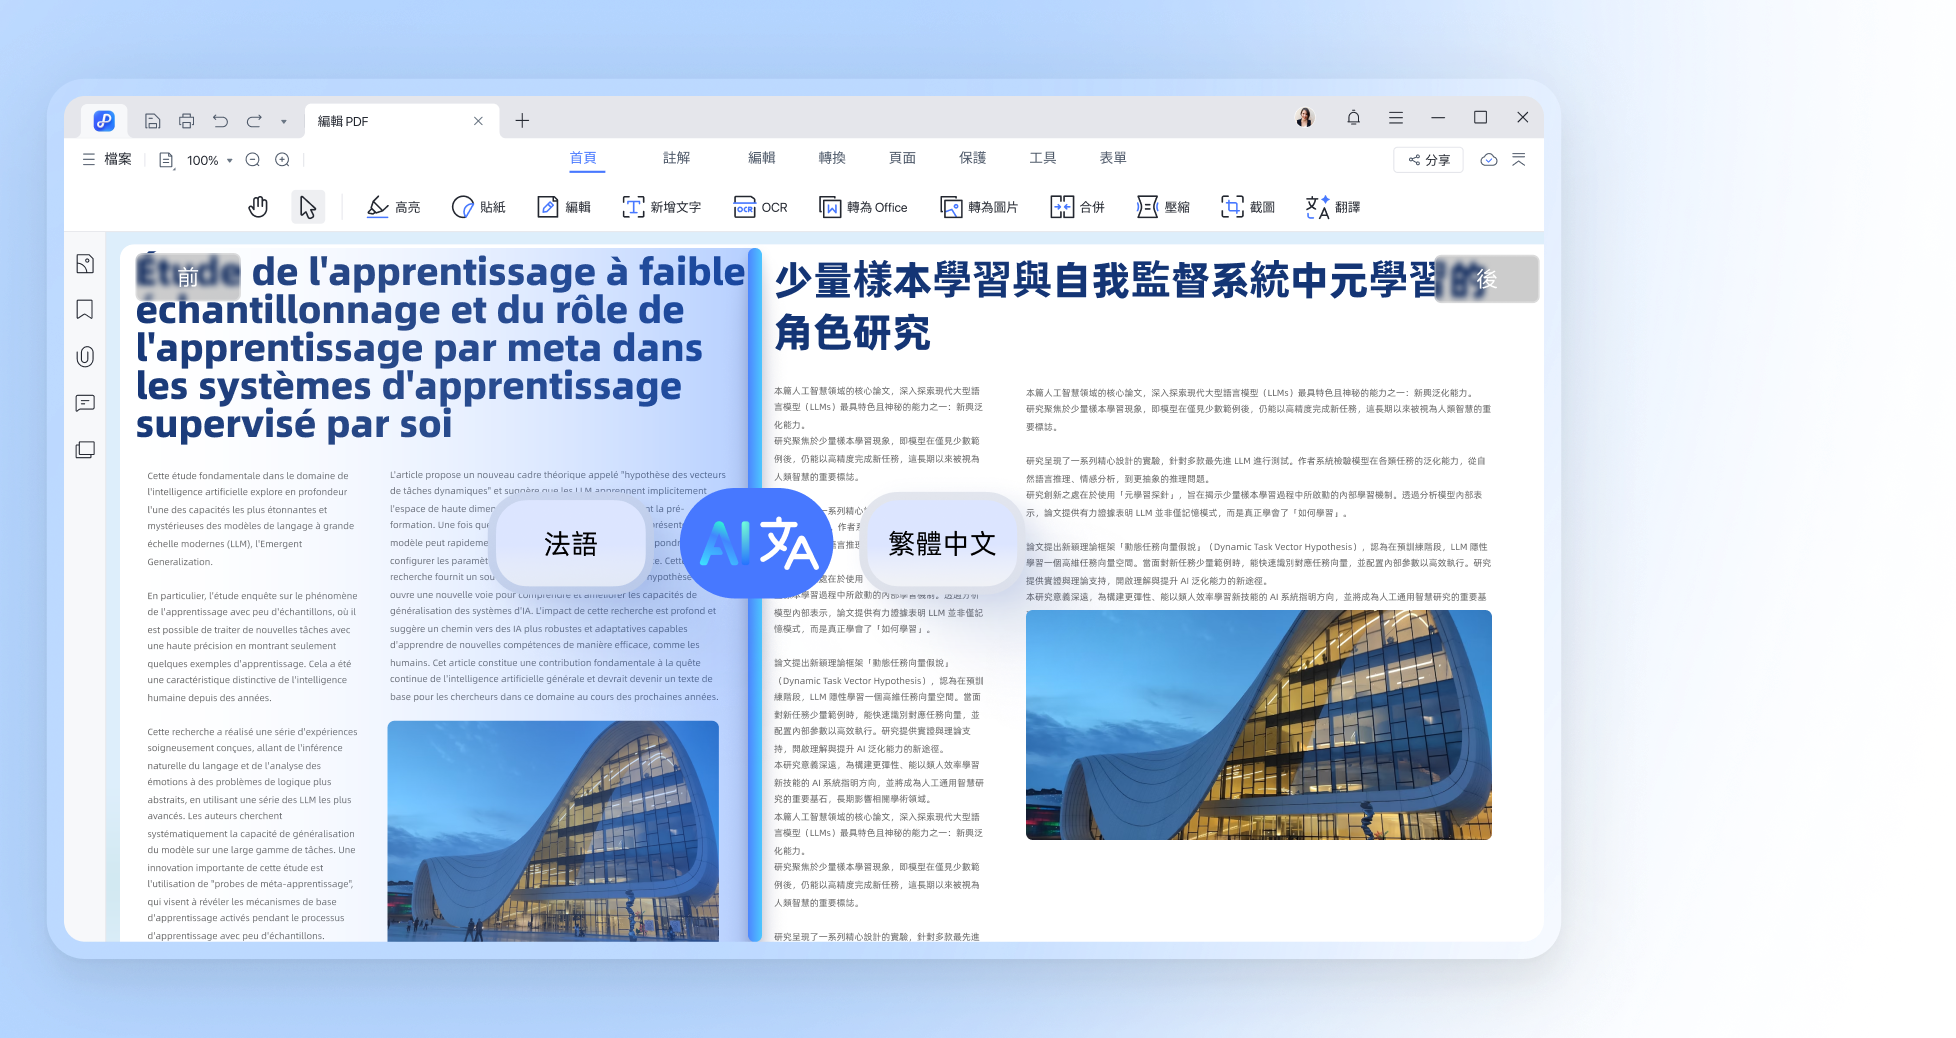Click 轉為圖片 convert to image tool

[980, 207]
